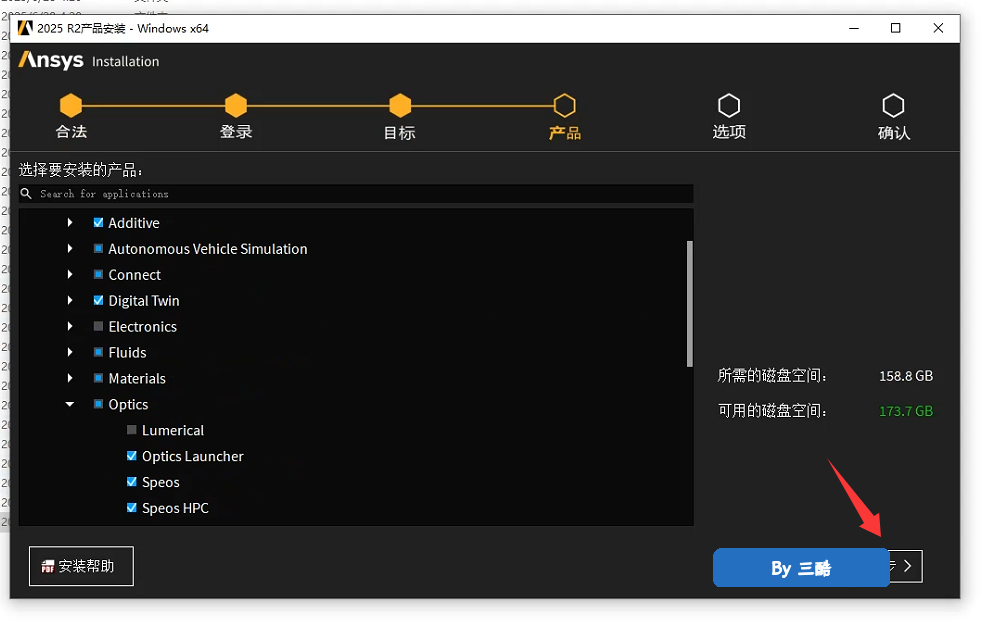Toggle the Fluids checkbox

(x=98, y=352)
